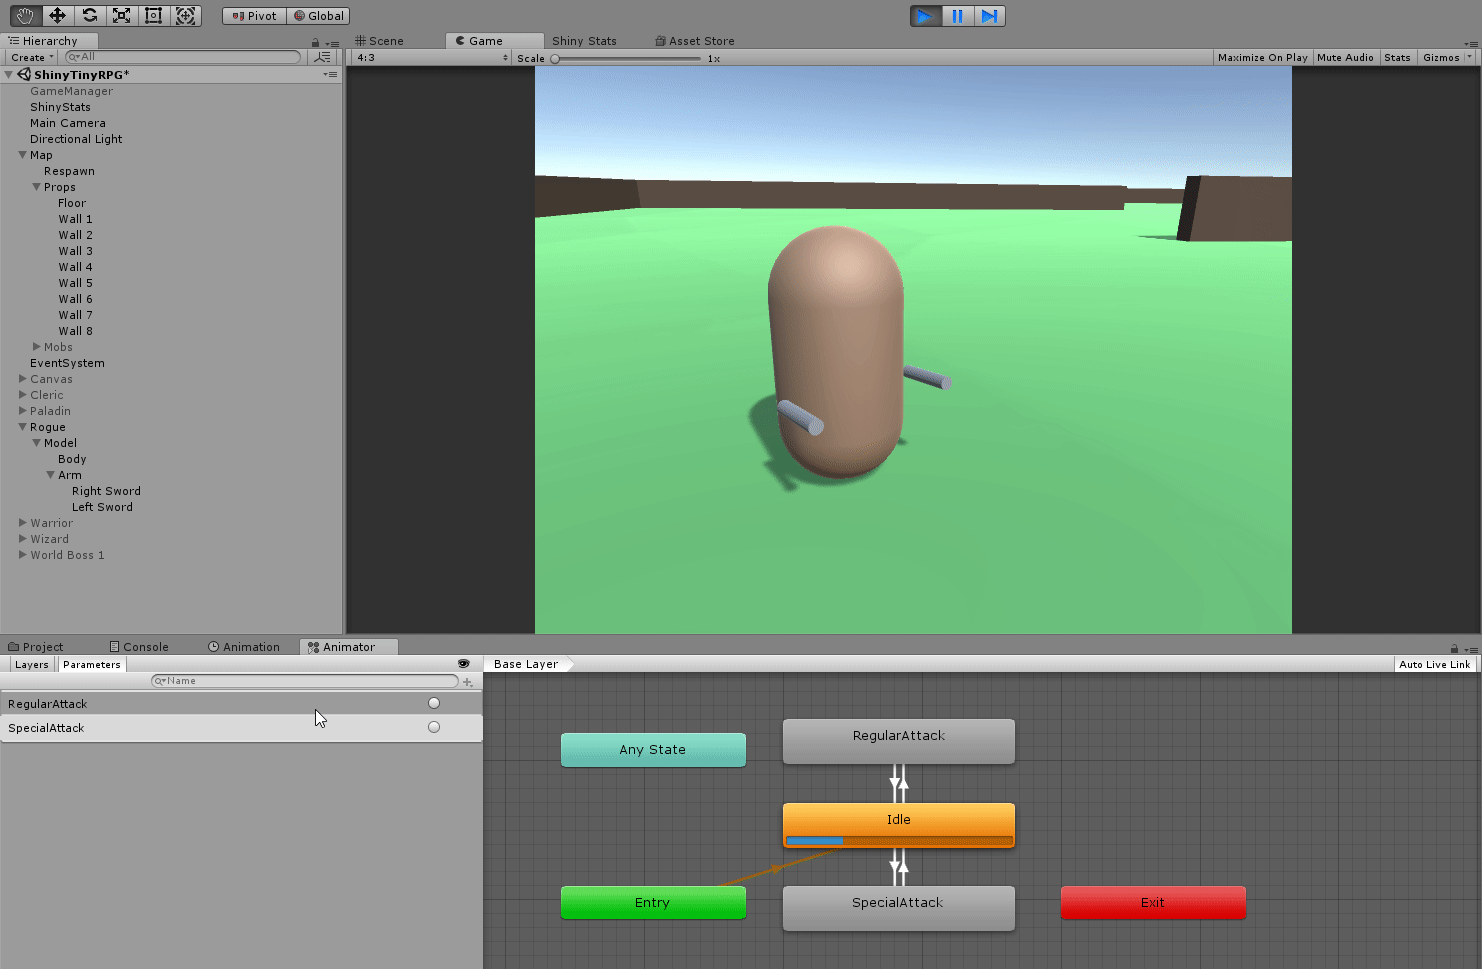Click the Pause button in the playback controls
This screenshot has height=969, width=1482.
pos(957,15)
